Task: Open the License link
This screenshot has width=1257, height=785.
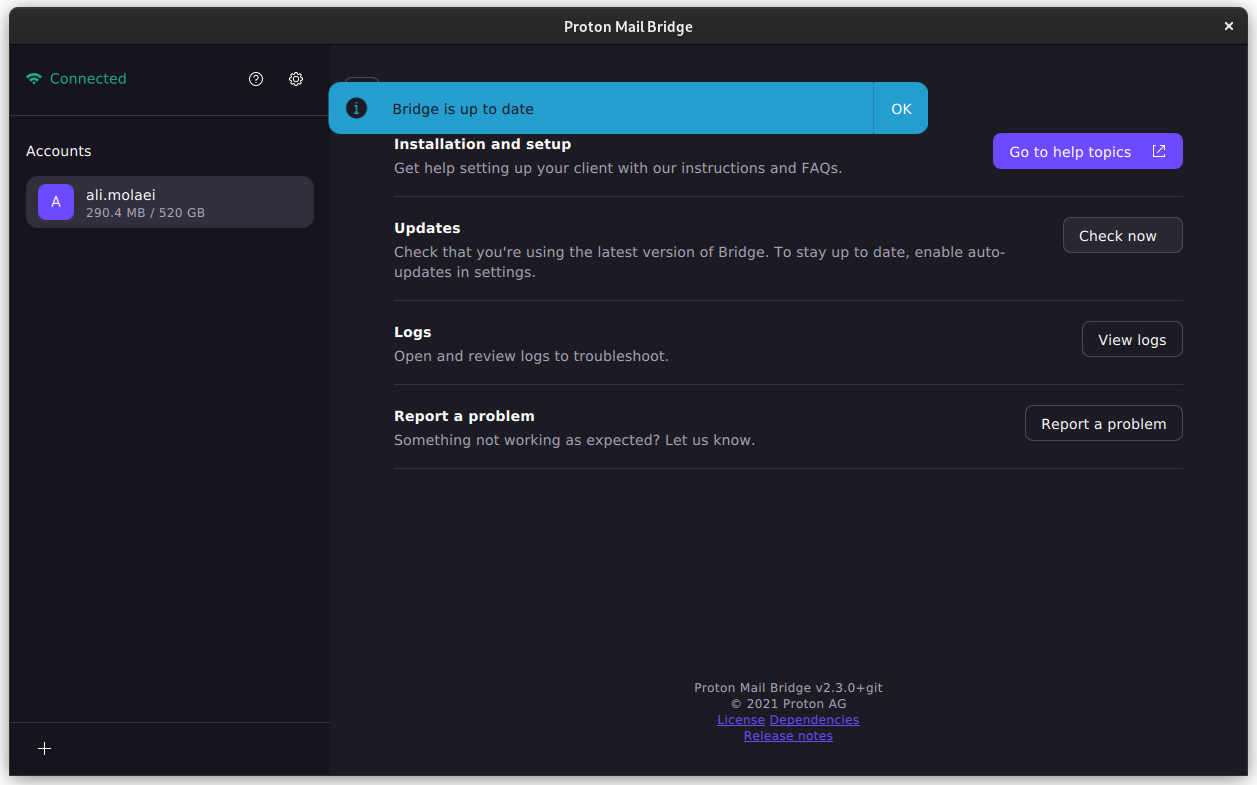Action: point(741,720)
